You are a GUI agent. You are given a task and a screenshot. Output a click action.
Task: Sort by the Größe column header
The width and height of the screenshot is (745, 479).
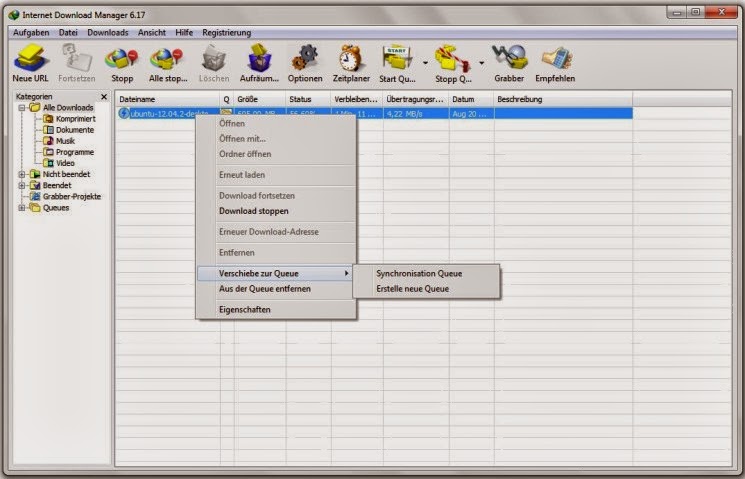click(x=260, y=99)
